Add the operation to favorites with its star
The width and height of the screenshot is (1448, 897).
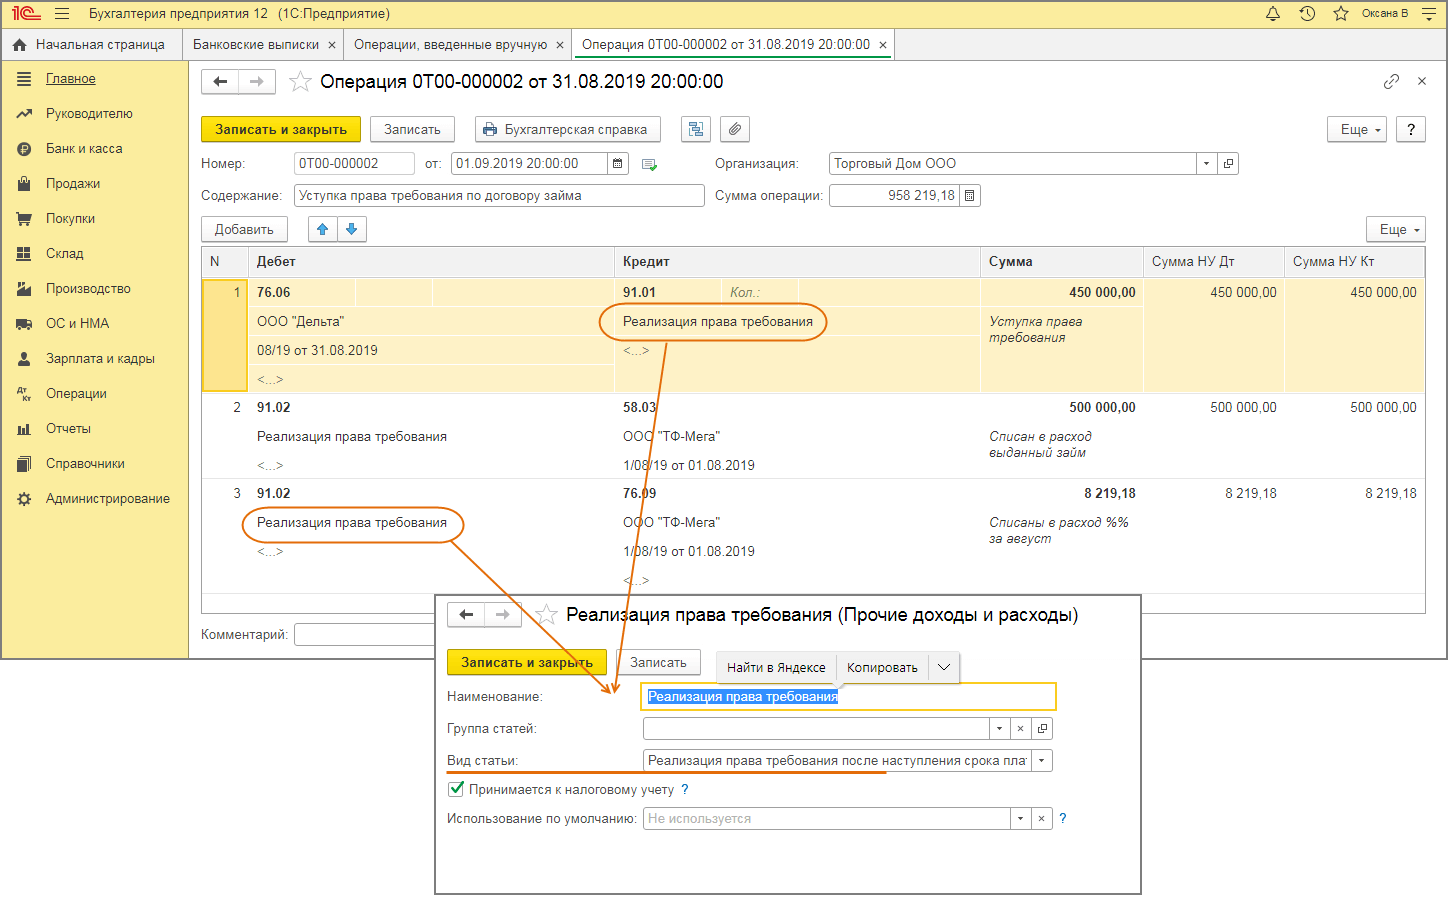tap(299, 82)
